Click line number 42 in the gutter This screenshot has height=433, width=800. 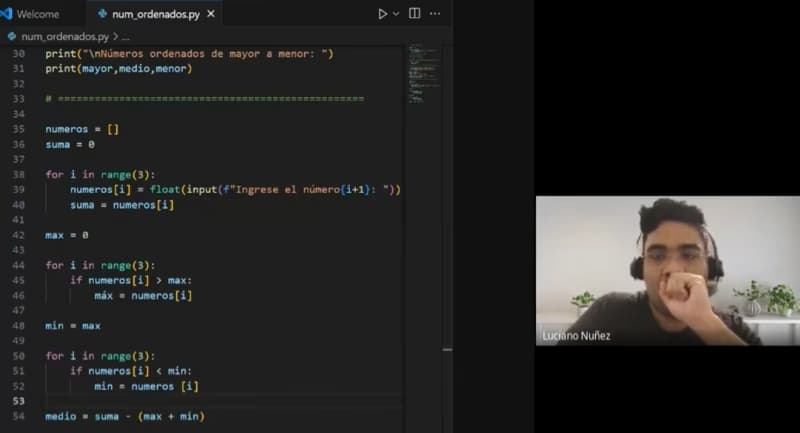point(18,235)
